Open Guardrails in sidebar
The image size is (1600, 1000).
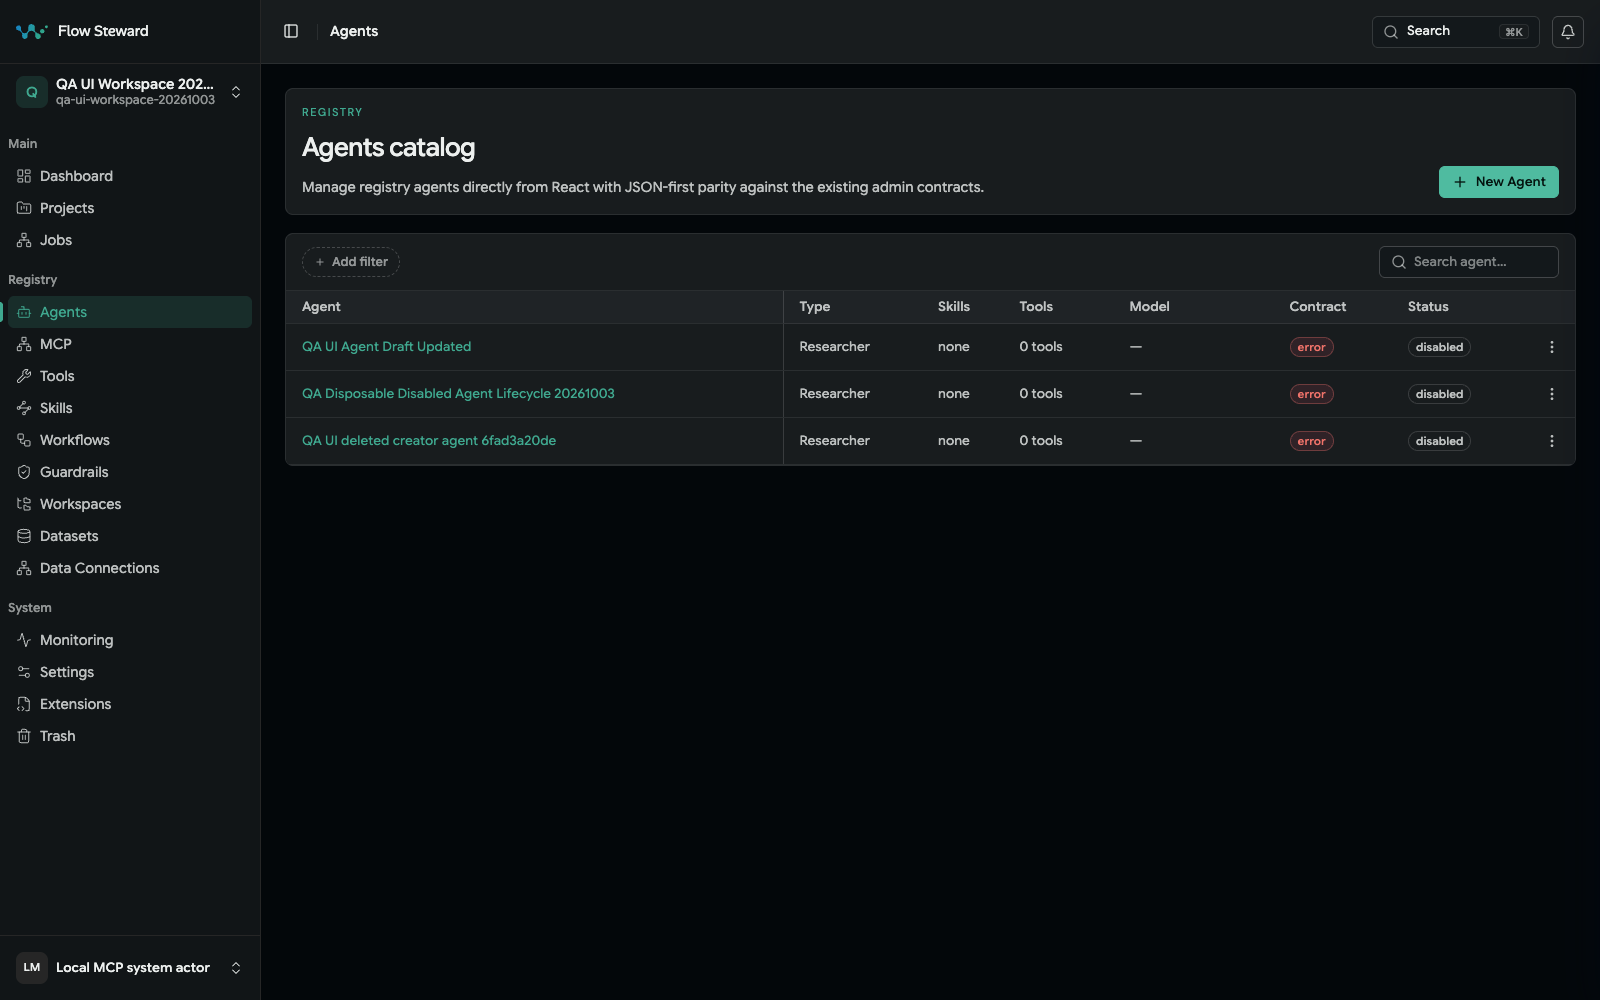[130, 472]
